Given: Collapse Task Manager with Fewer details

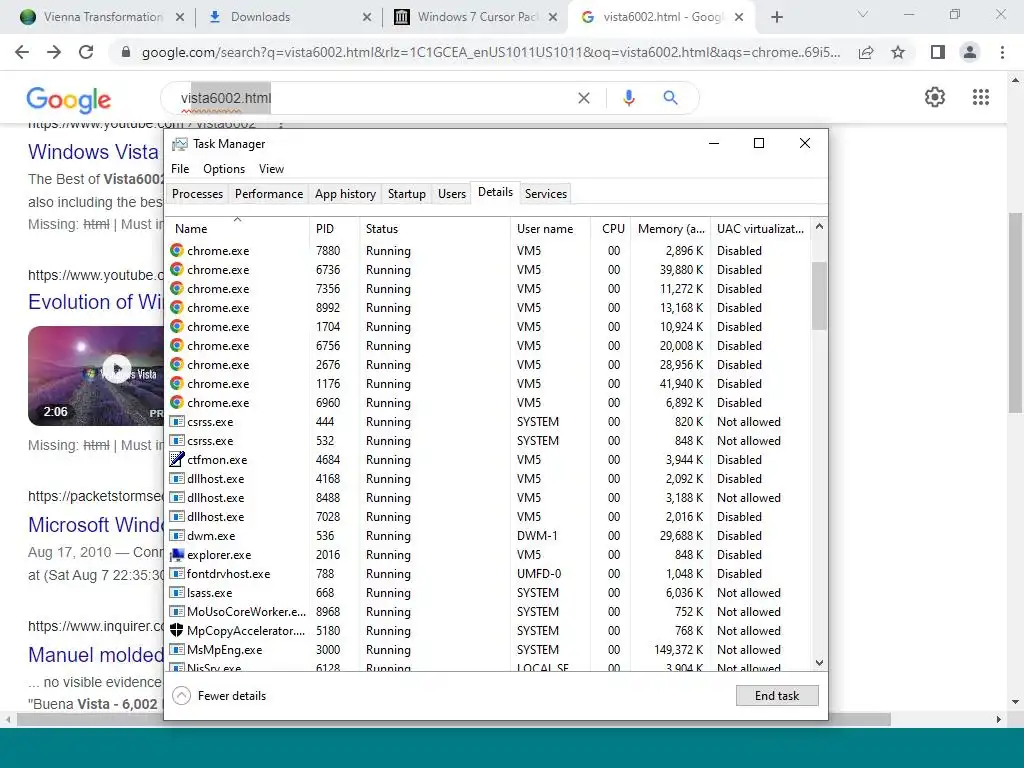Looking at the screenshot, I should pos(219,696).
